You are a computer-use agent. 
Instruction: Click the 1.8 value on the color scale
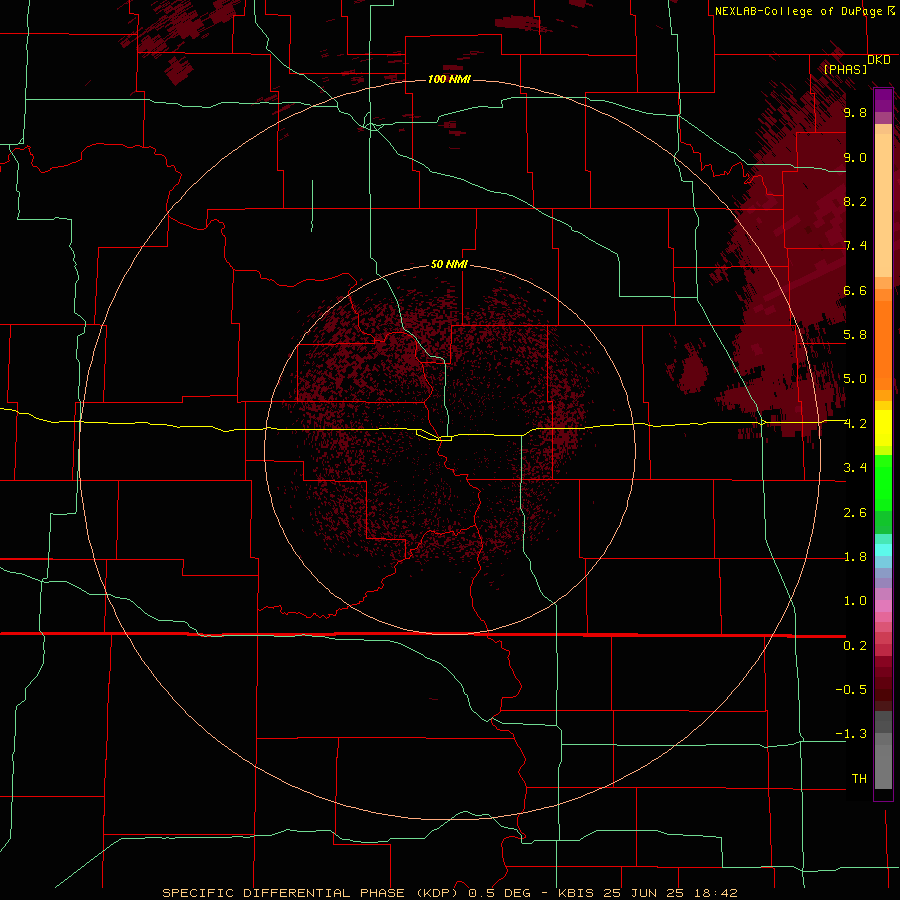855,557
